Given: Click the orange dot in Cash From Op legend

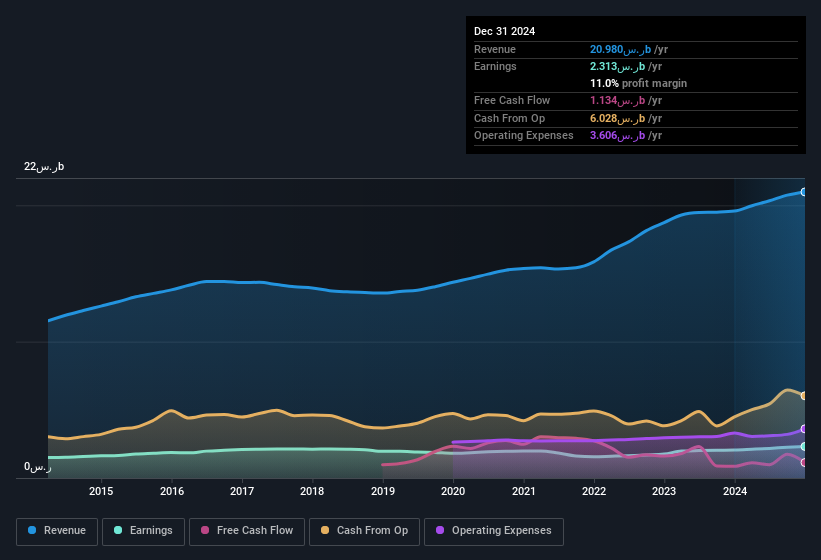Looking at the screenshot, I should pyautogui.click(x=324, y=531).
